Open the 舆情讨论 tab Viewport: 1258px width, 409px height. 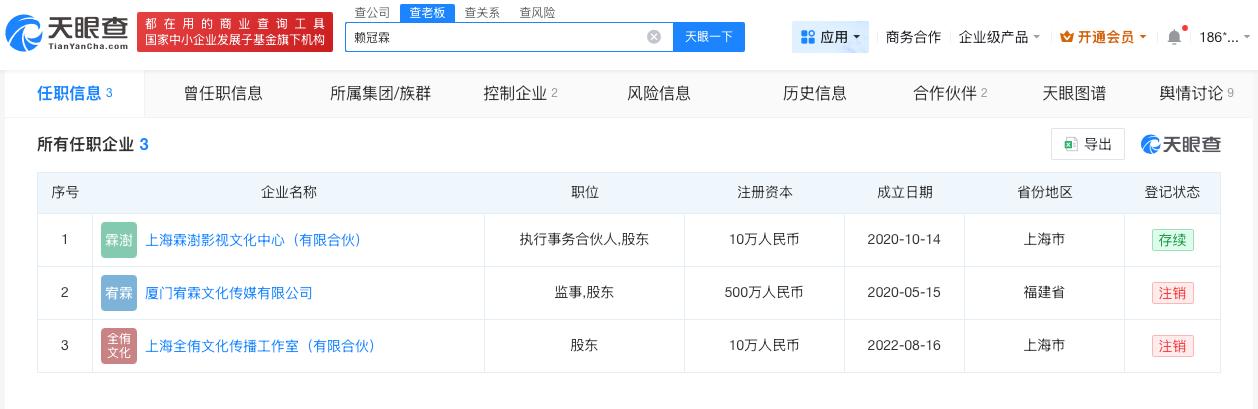click(x=1197, y=93)
